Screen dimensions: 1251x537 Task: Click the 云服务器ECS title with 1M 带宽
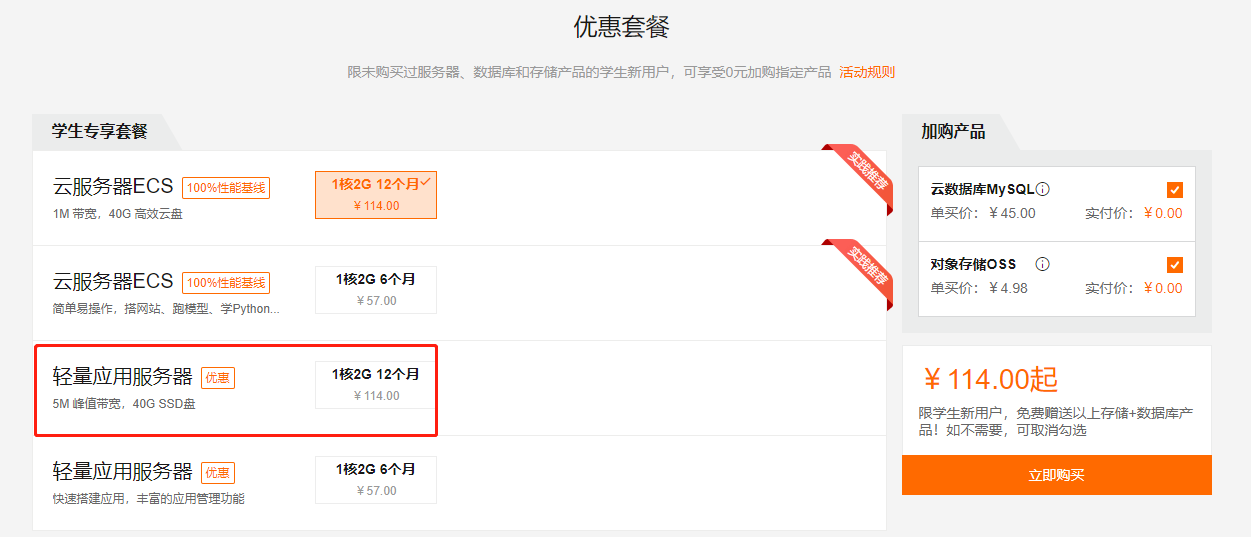pyautogui.click(x=113, y=187)
